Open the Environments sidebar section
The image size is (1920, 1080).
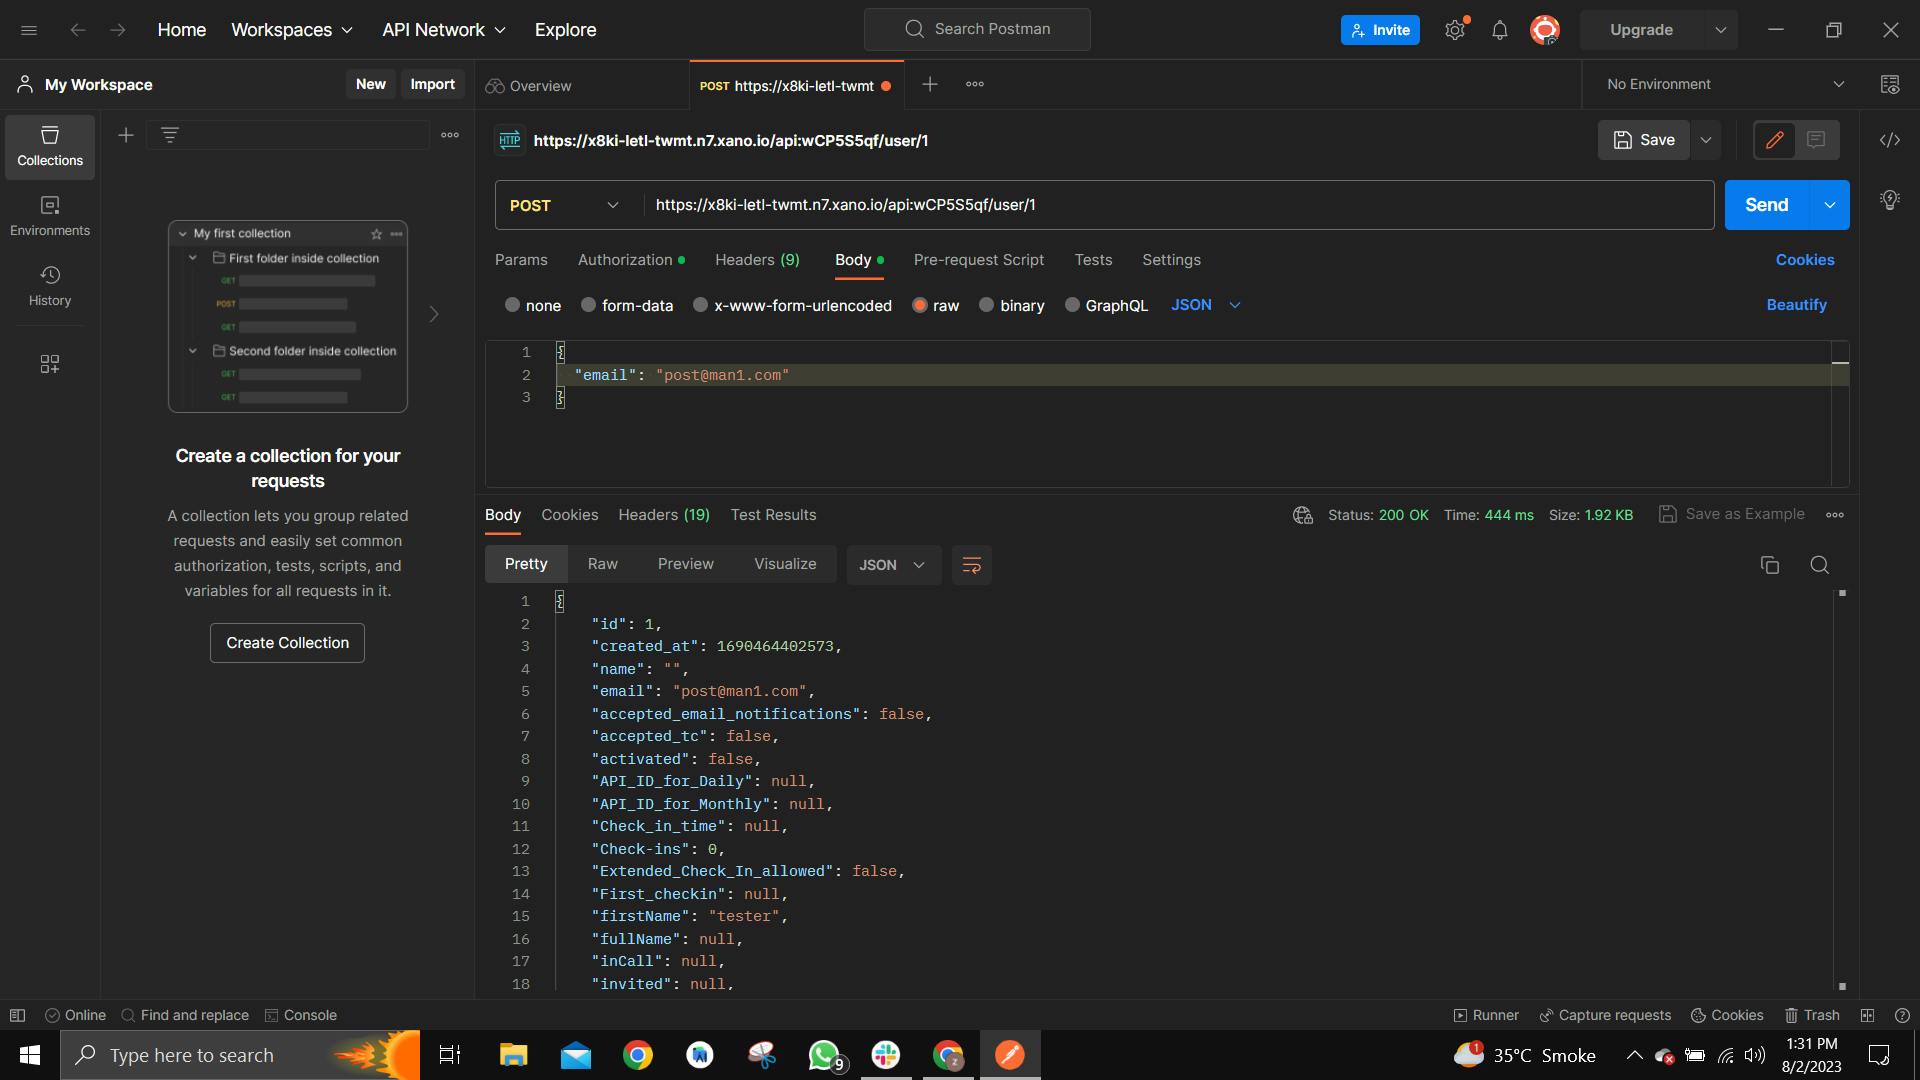pyautogui.click(x=50, y=216)
